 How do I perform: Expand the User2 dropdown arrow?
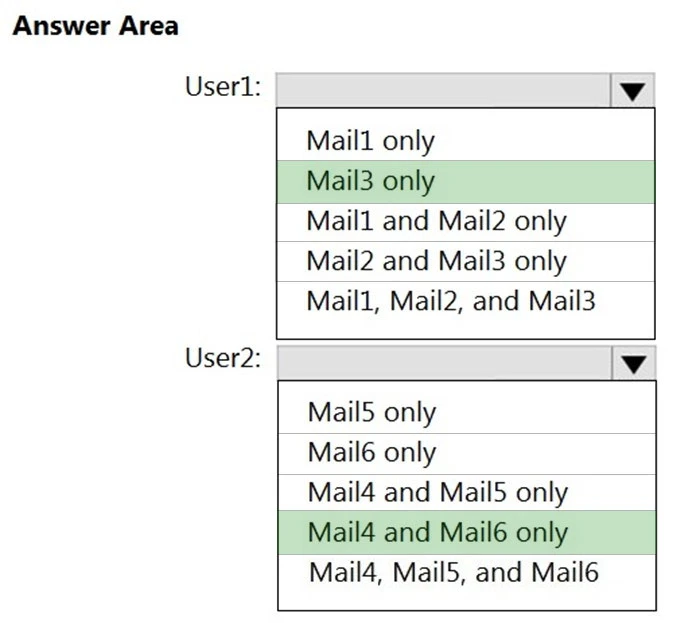(x=633, y=364)
